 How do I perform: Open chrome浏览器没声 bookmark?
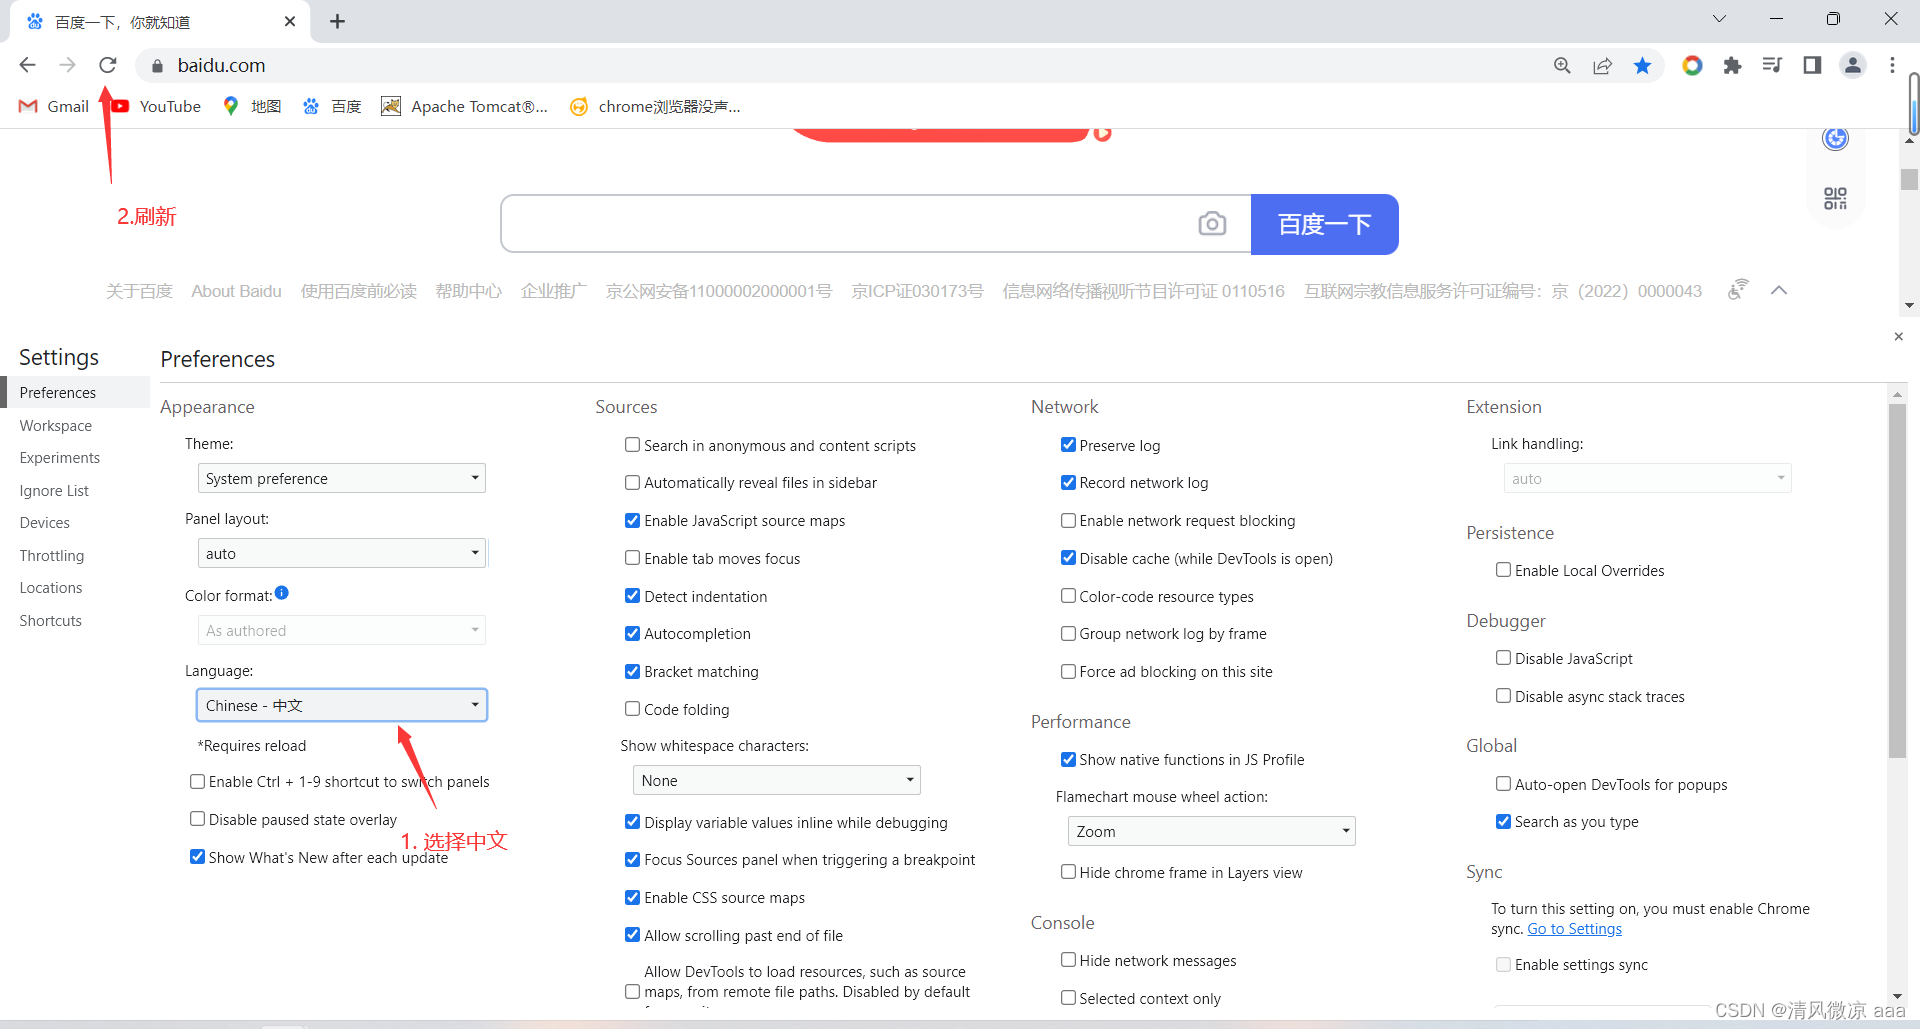click(655, 106)
